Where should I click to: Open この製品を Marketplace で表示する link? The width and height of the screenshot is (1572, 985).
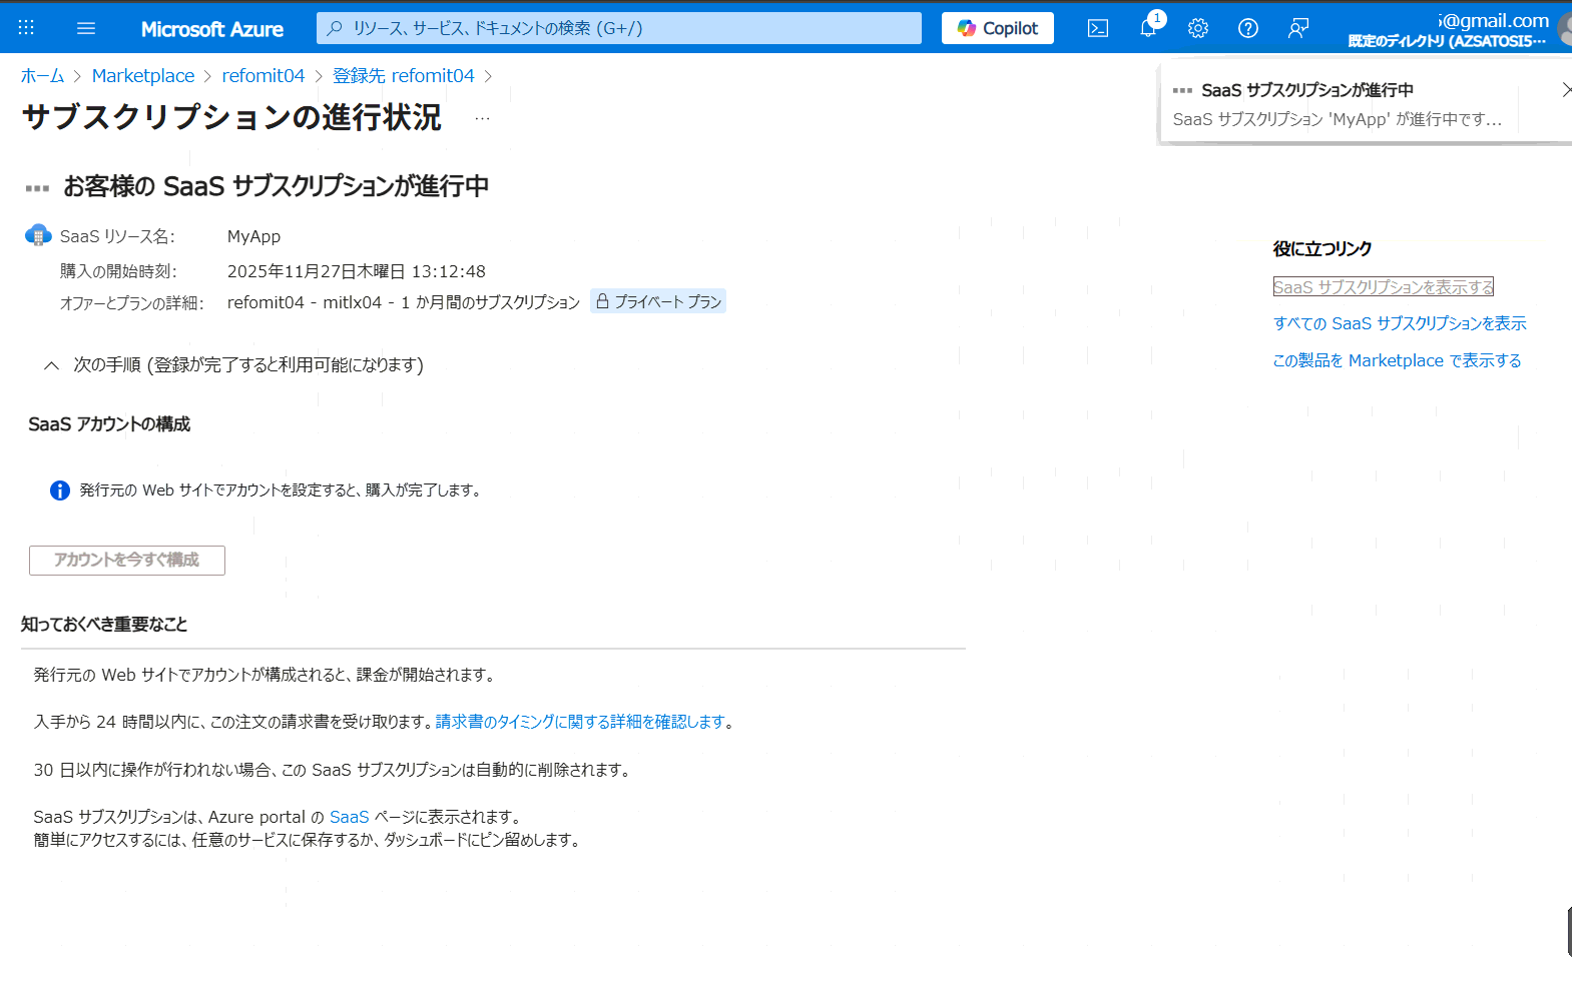pos(1396,360)
